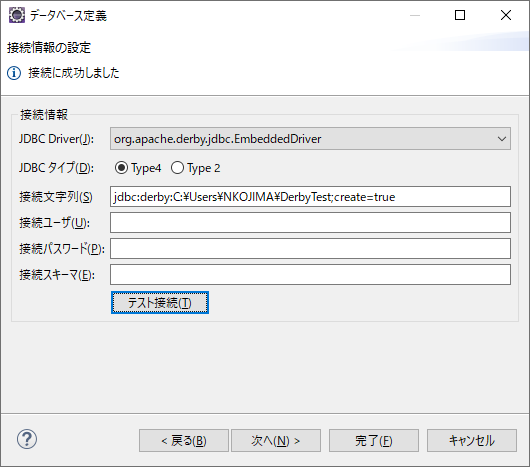Select the Type4 JDBC radio button
This screenshot has width=530, height=467.
(121, 168)
